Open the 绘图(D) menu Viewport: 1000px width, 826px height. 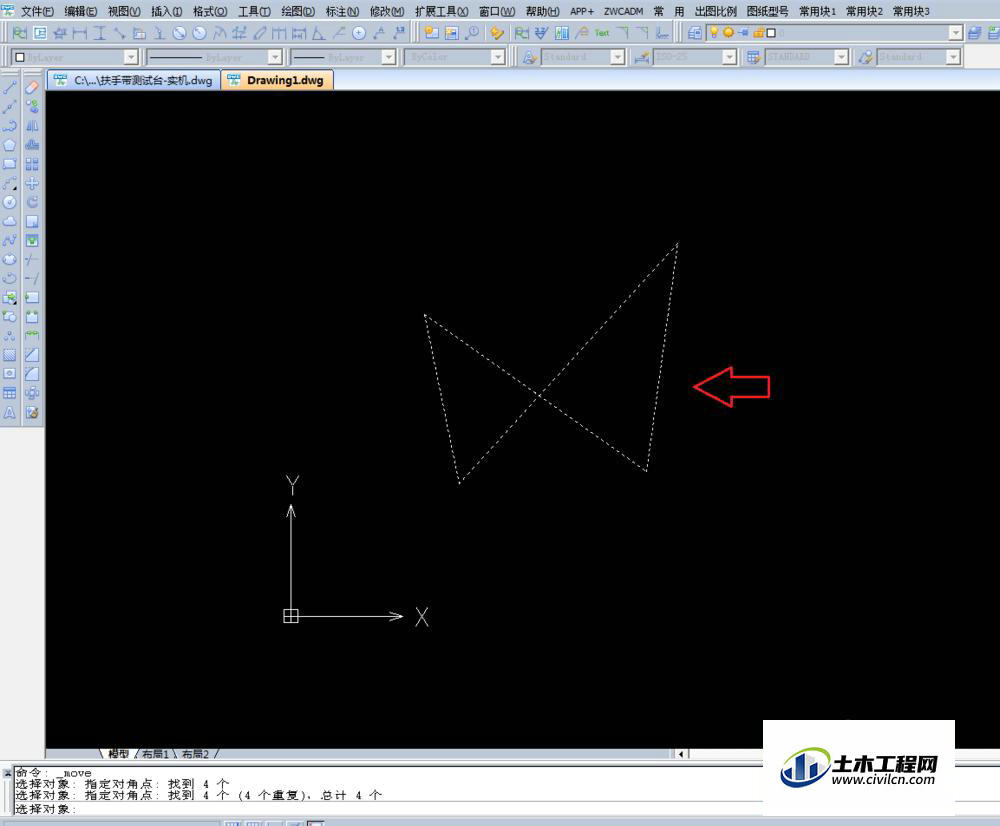(298, 11)
